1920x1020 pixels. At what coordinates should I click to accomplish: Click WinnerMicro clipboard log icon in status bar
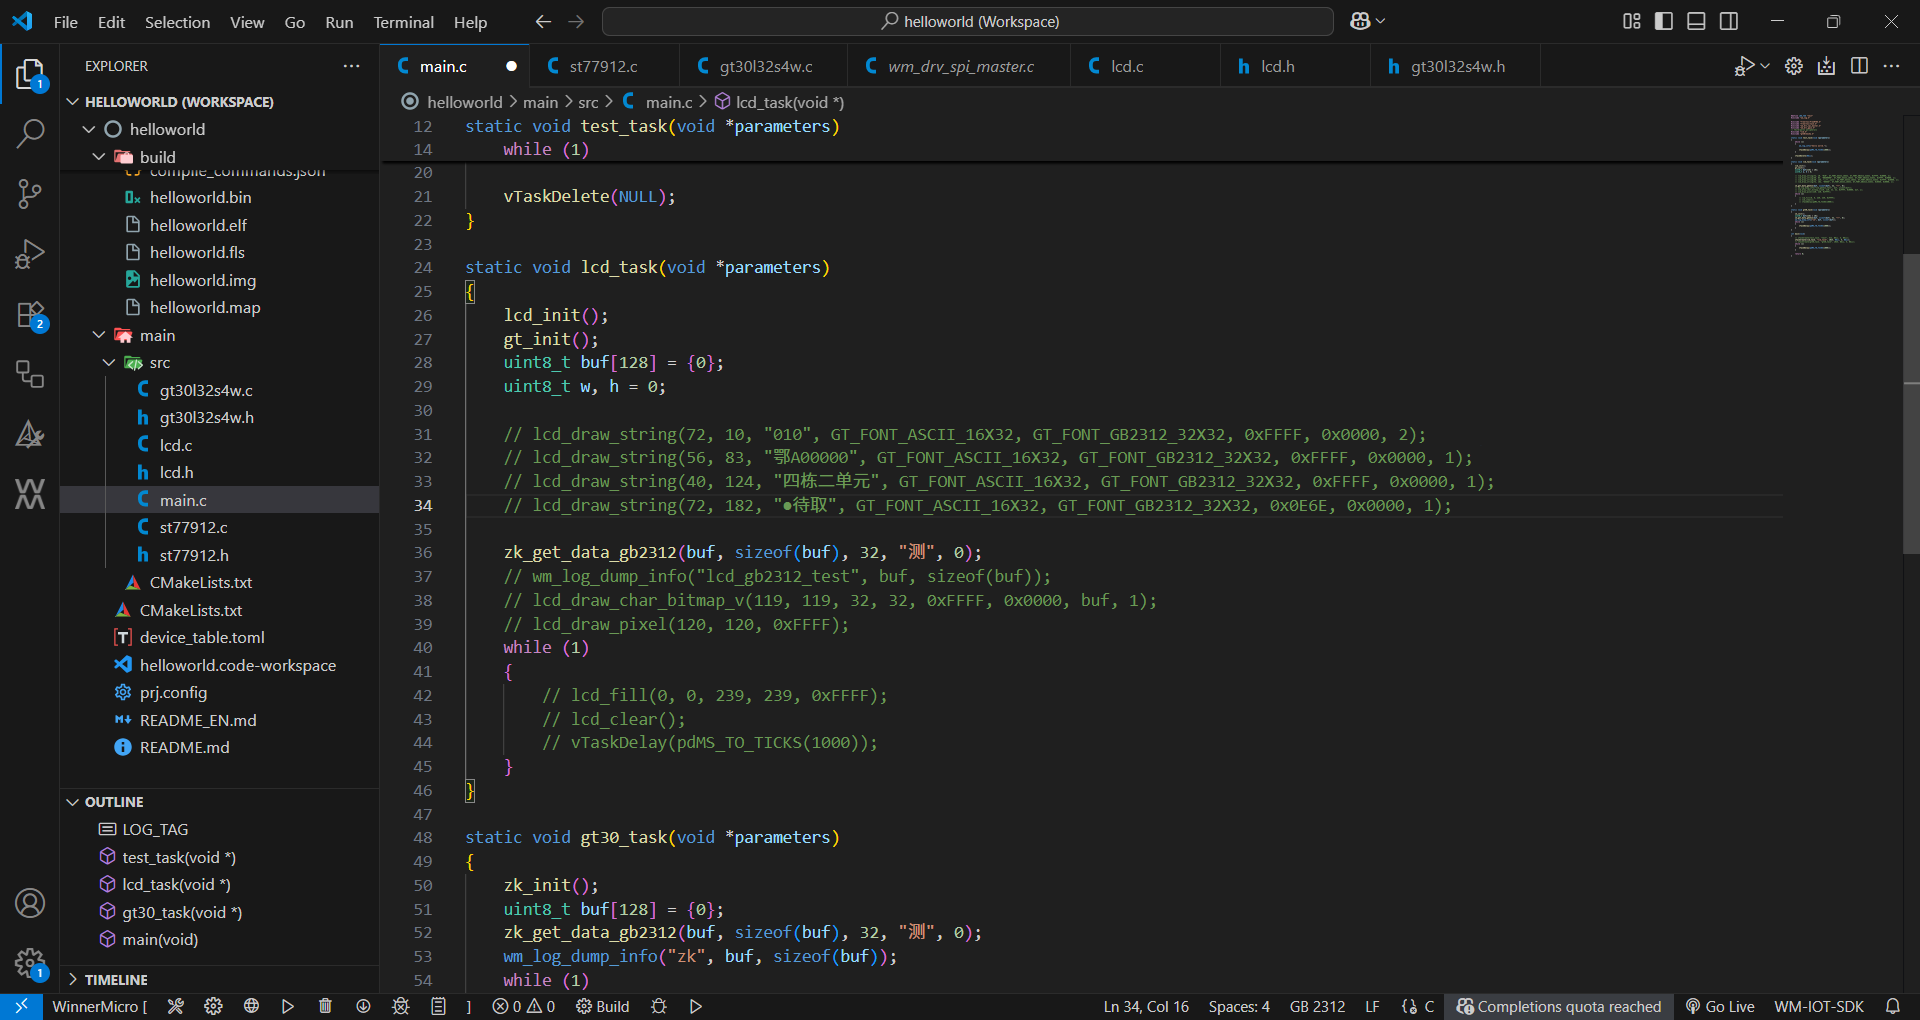[438, 1006]
